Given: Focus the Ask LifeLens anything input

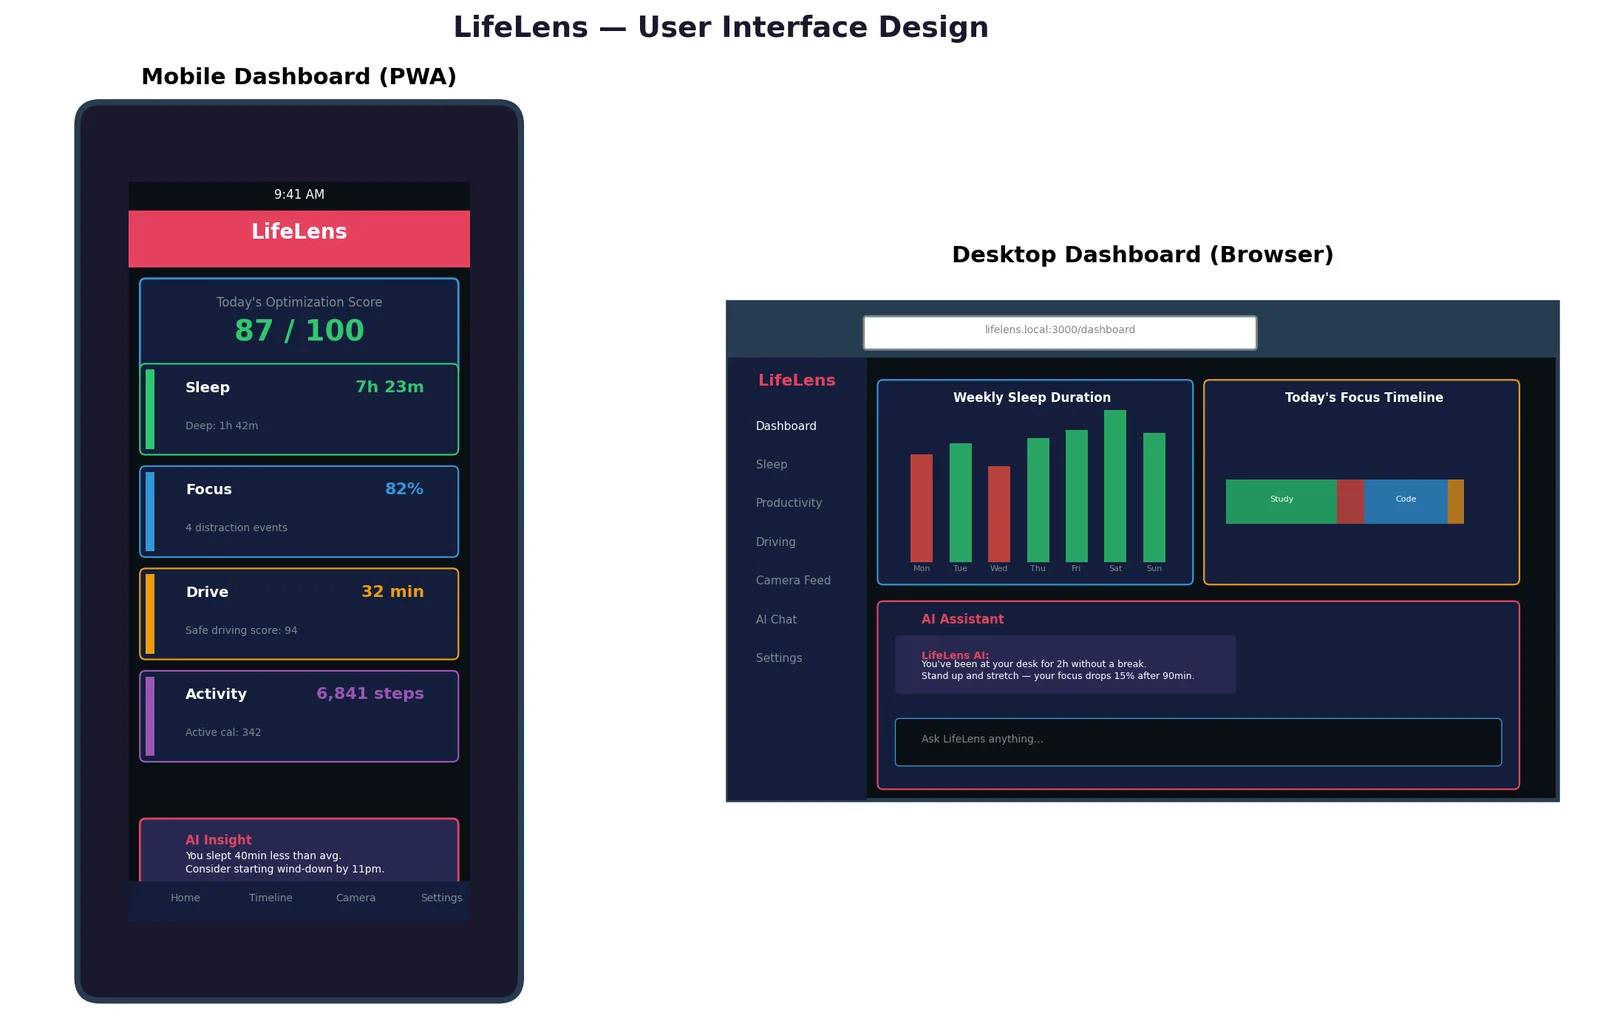Looking at the screenshot, I should click(1198, 742).
